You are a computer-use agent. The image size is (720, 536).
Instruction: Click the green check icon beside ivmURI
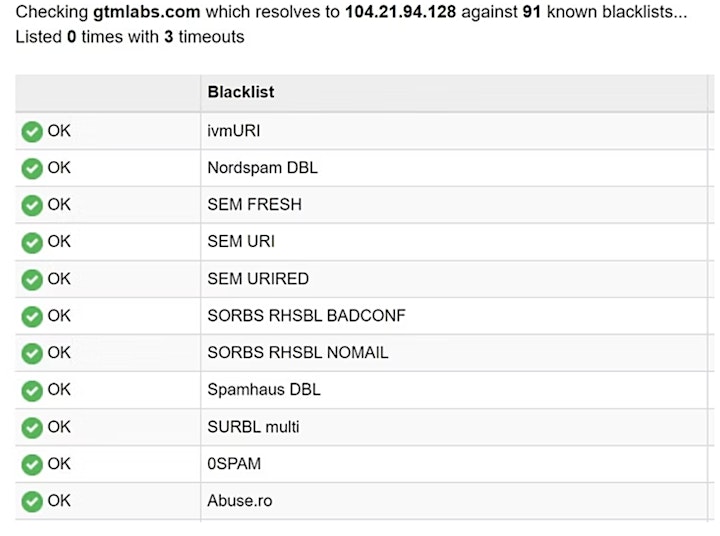(x=32, y=132)
